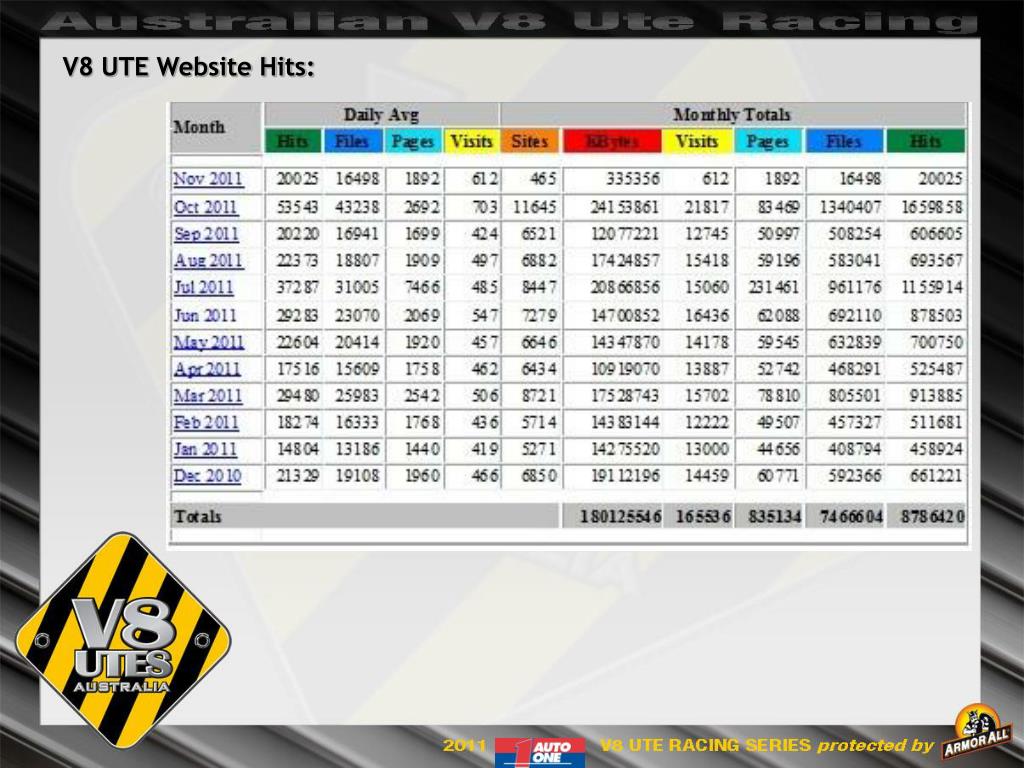Click Nov 2011 KBytes value 335356
This screenshot has height=768, width=1024.
coord(633,179)
